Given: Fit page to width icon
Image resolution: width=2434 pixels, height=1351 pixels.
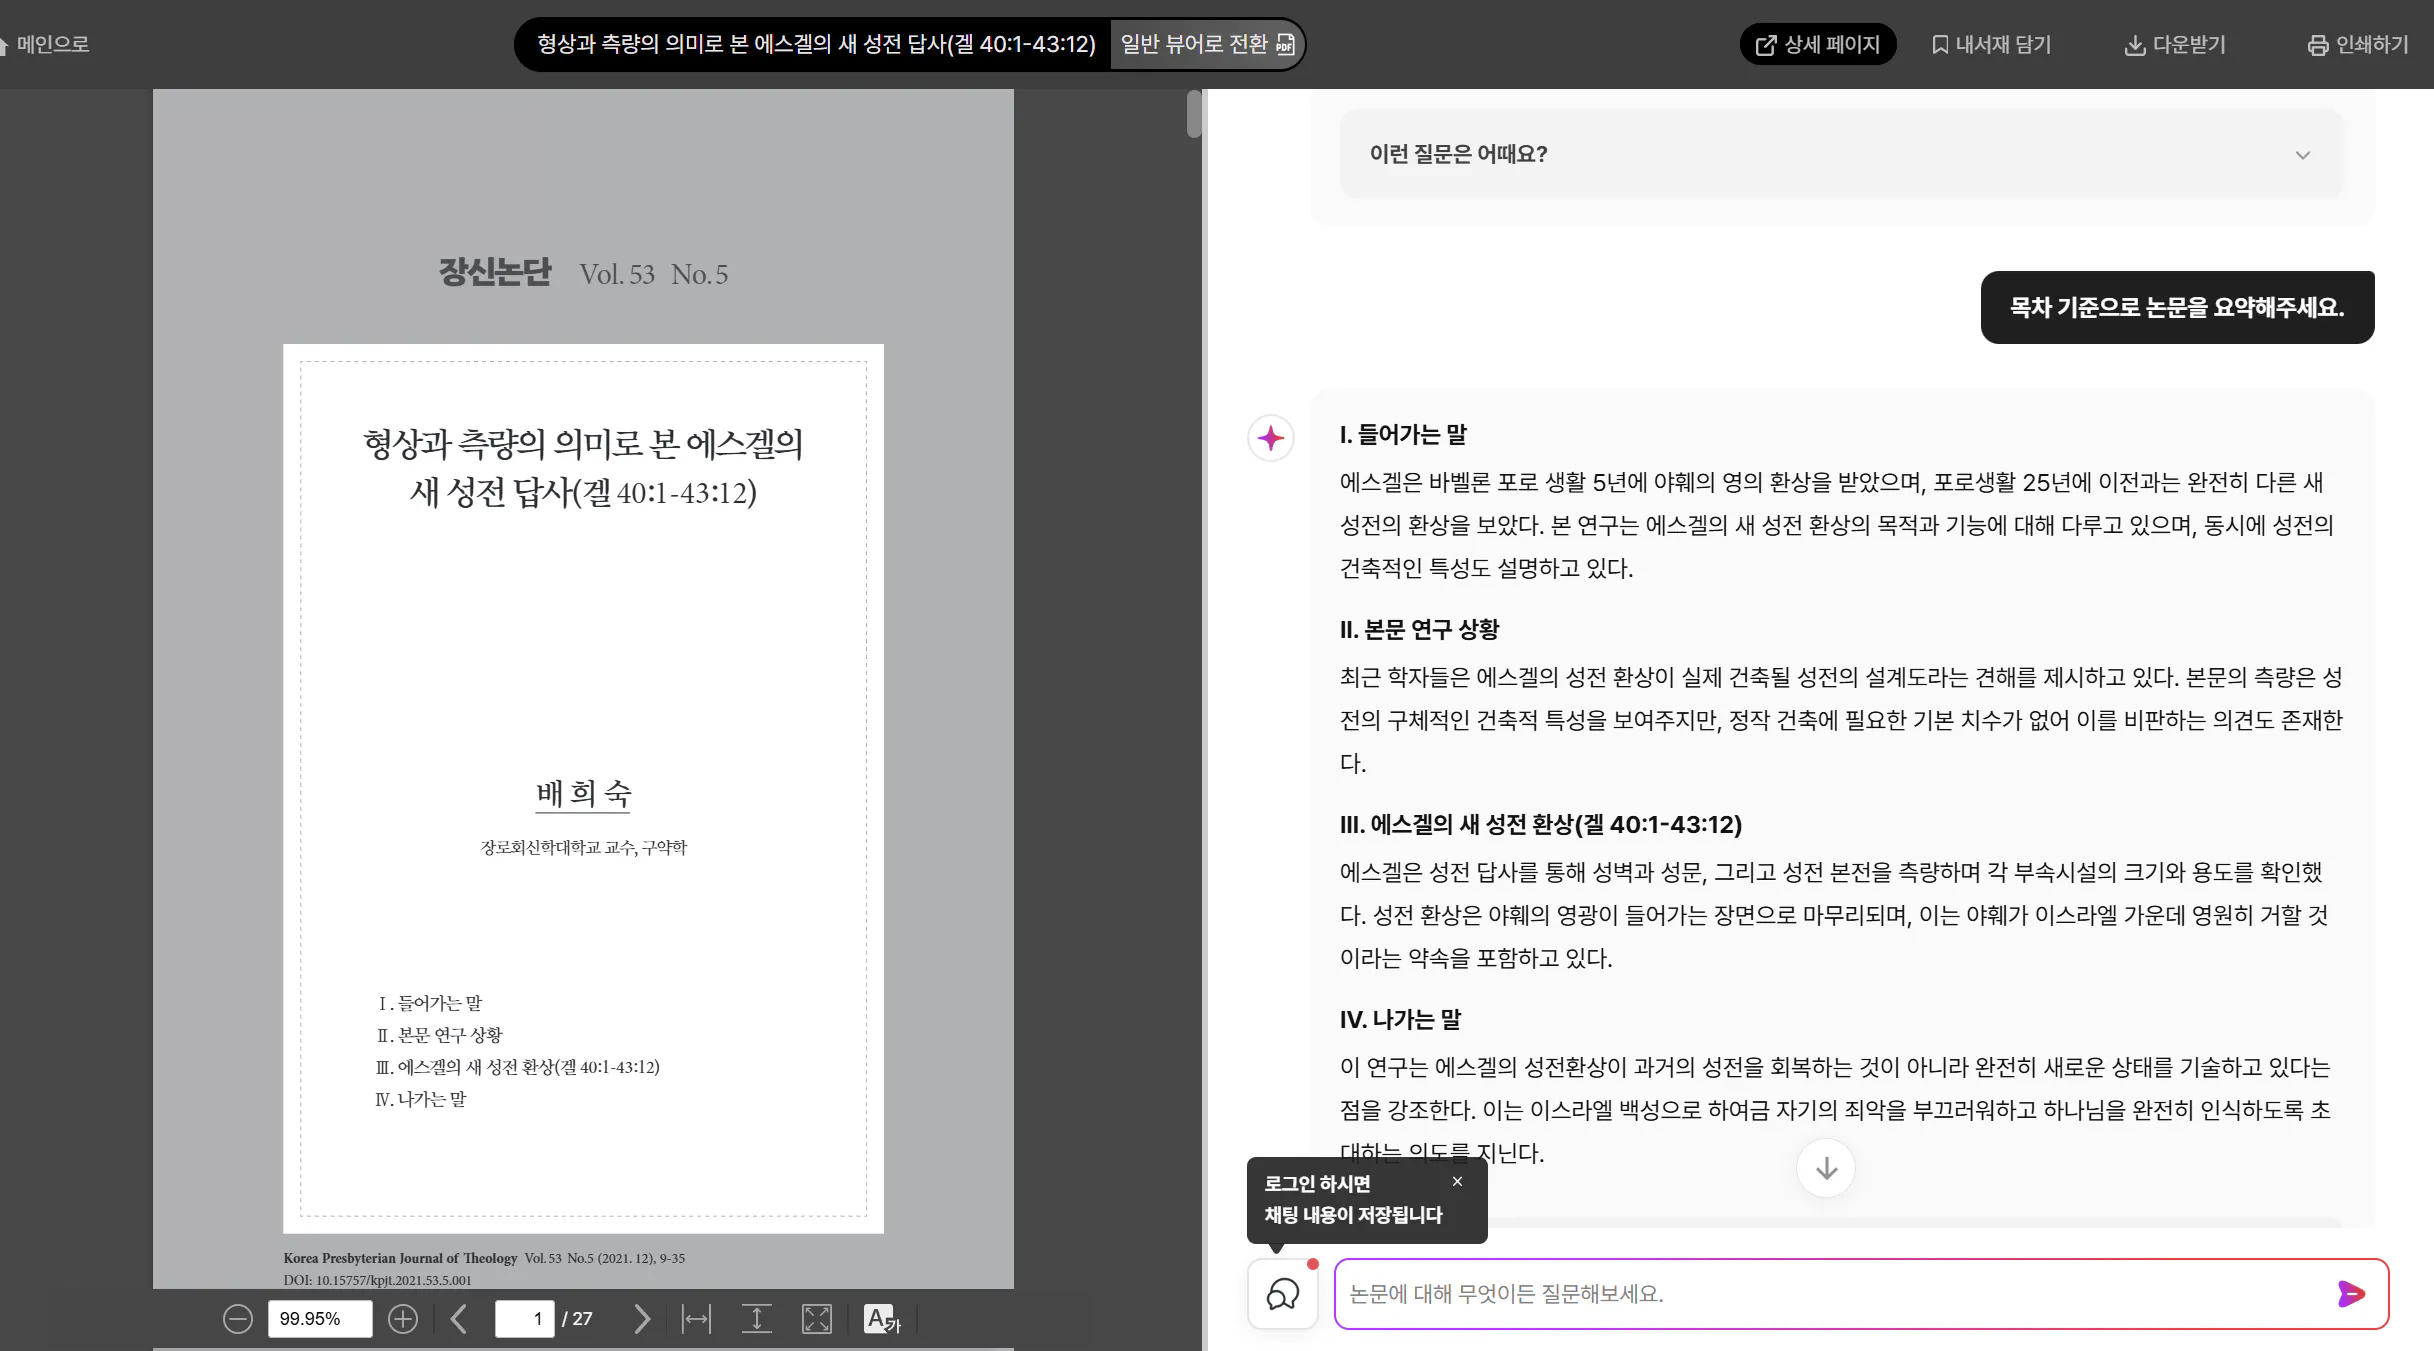Looking at the screenshot, I should (x=696, y=1319).
